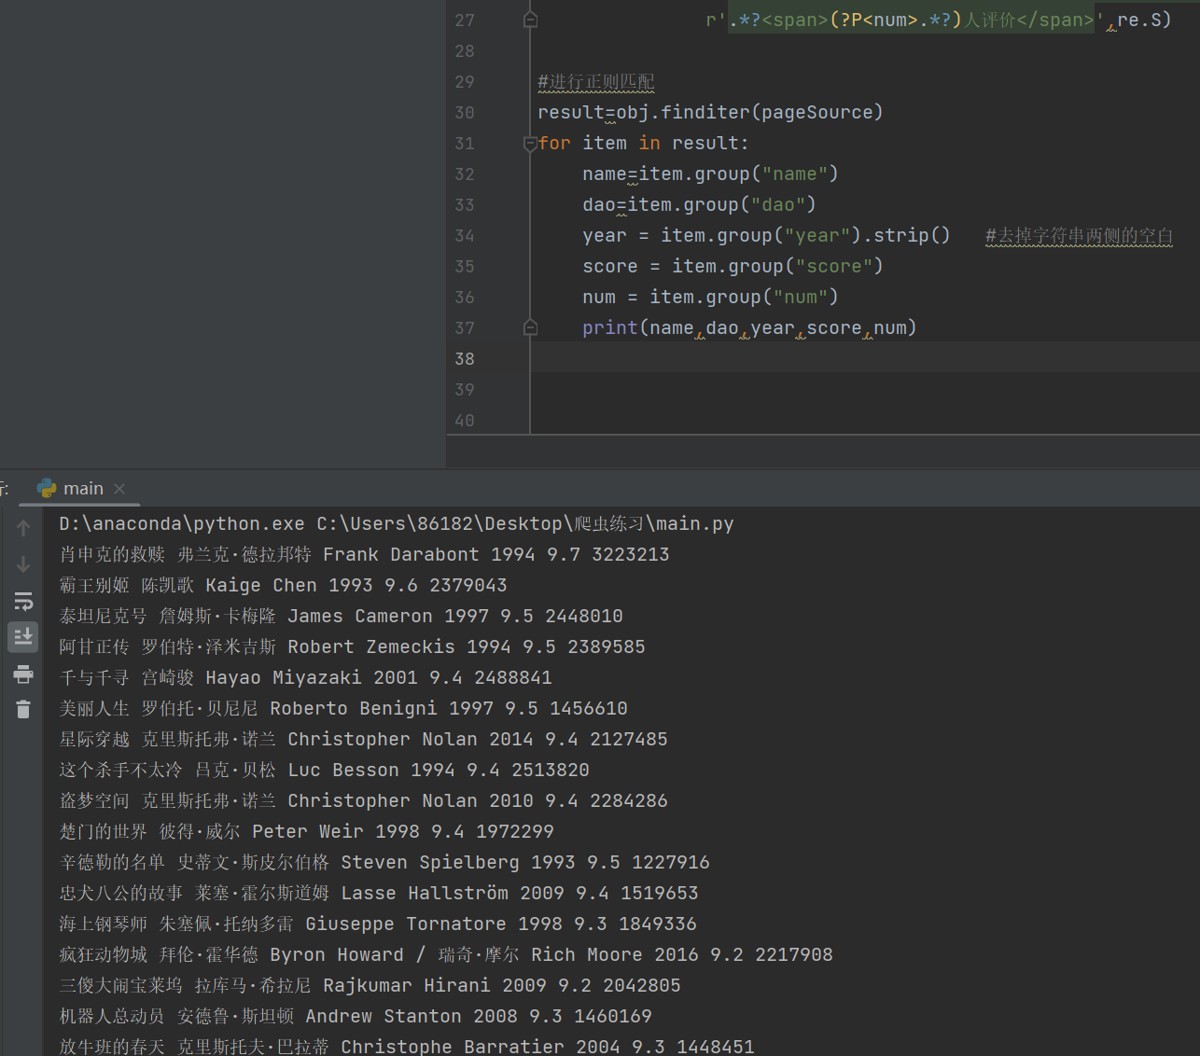Clear console output with the trash icon
Image resolution: width=1200 pixels, height=1056 pixels.
[23, 710]
